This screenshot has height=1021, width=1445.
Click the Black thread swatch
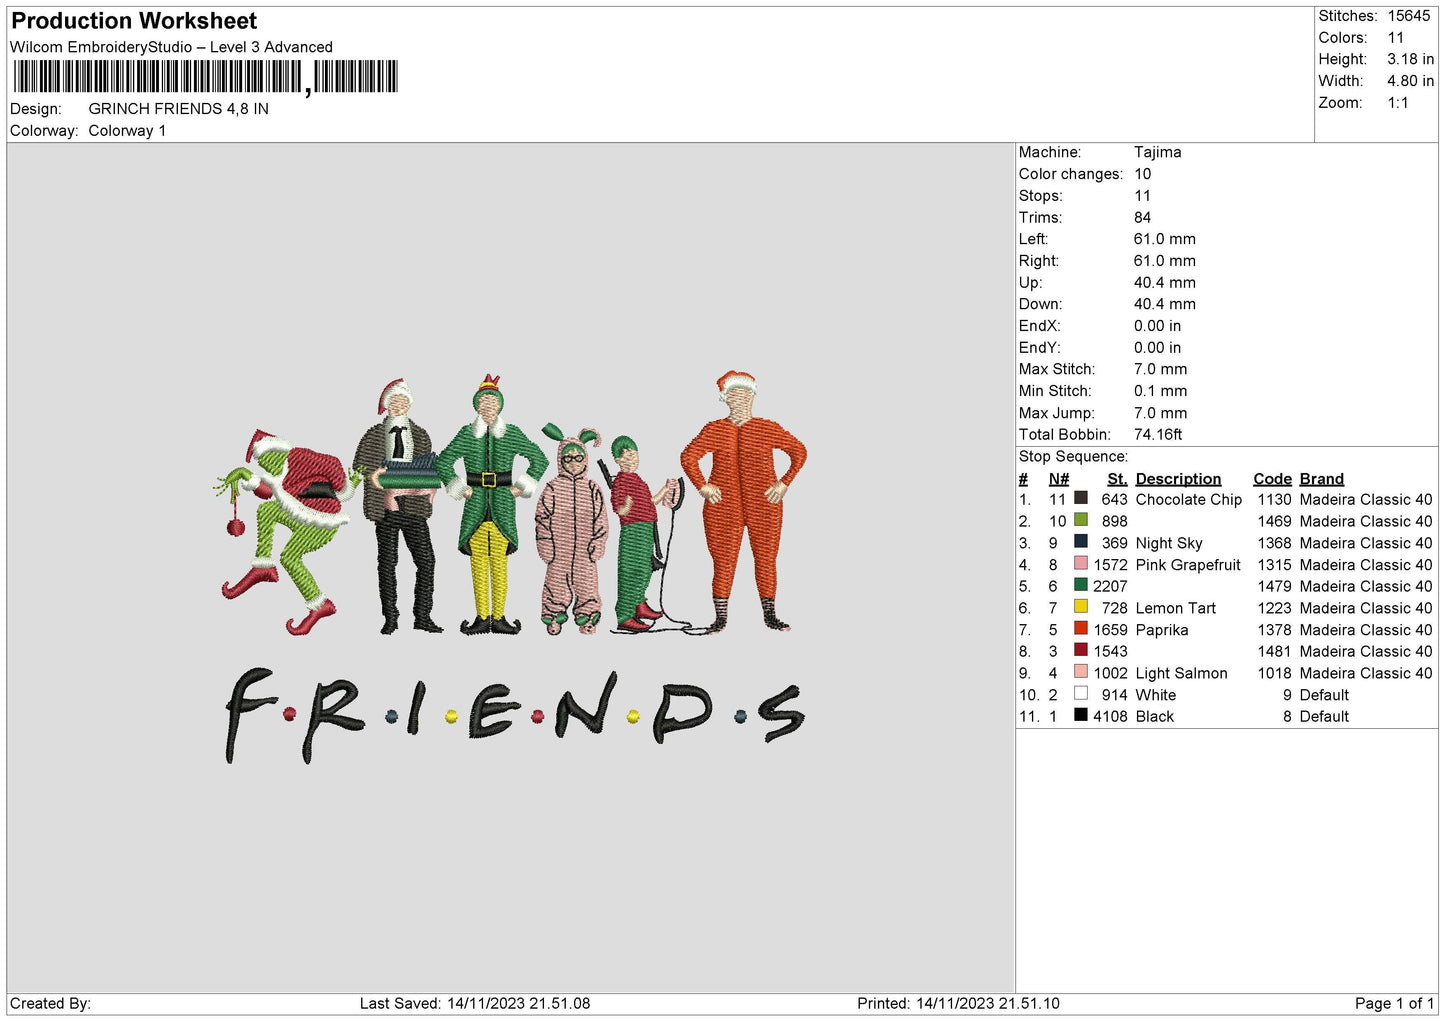[x=1081, y=715]
